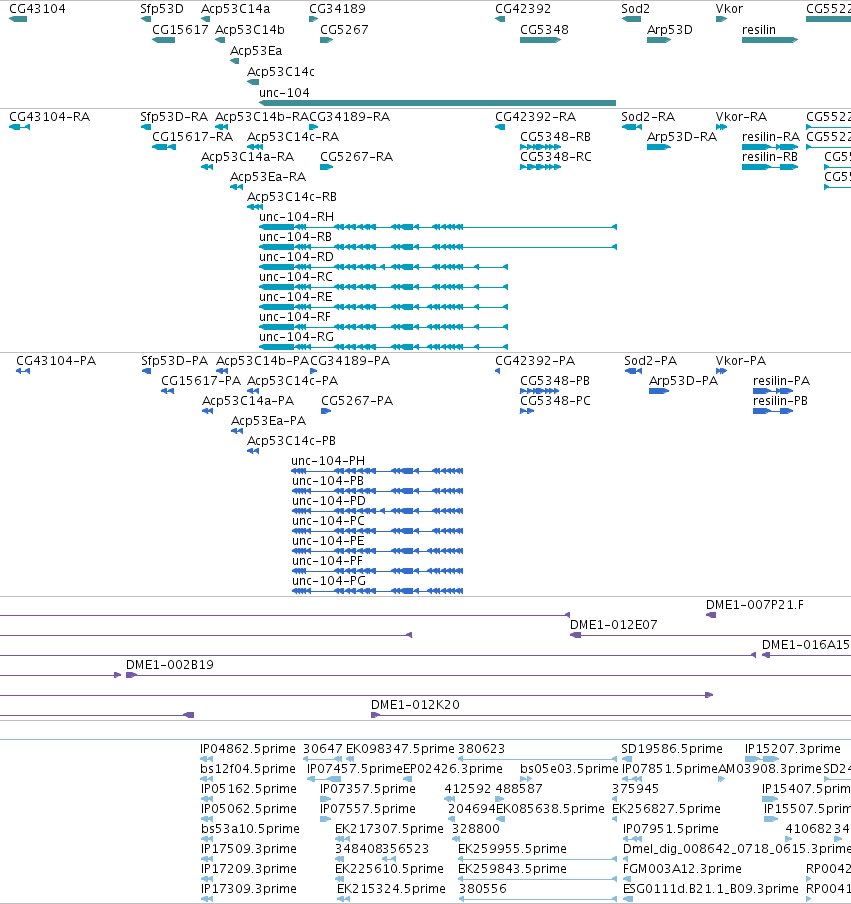The image size is (851, 904).
Task: Click the DME1-012K20 BAC label
Action: 415,705
